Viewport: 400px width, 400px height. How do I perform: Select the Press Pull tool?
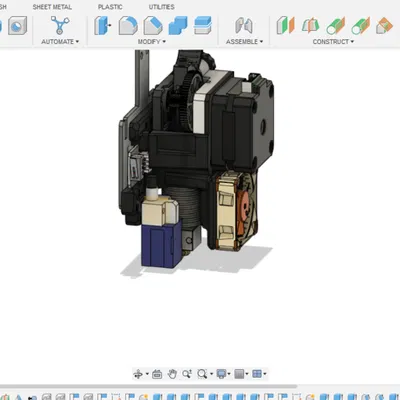pyautogui.click(x=102, y=25)
